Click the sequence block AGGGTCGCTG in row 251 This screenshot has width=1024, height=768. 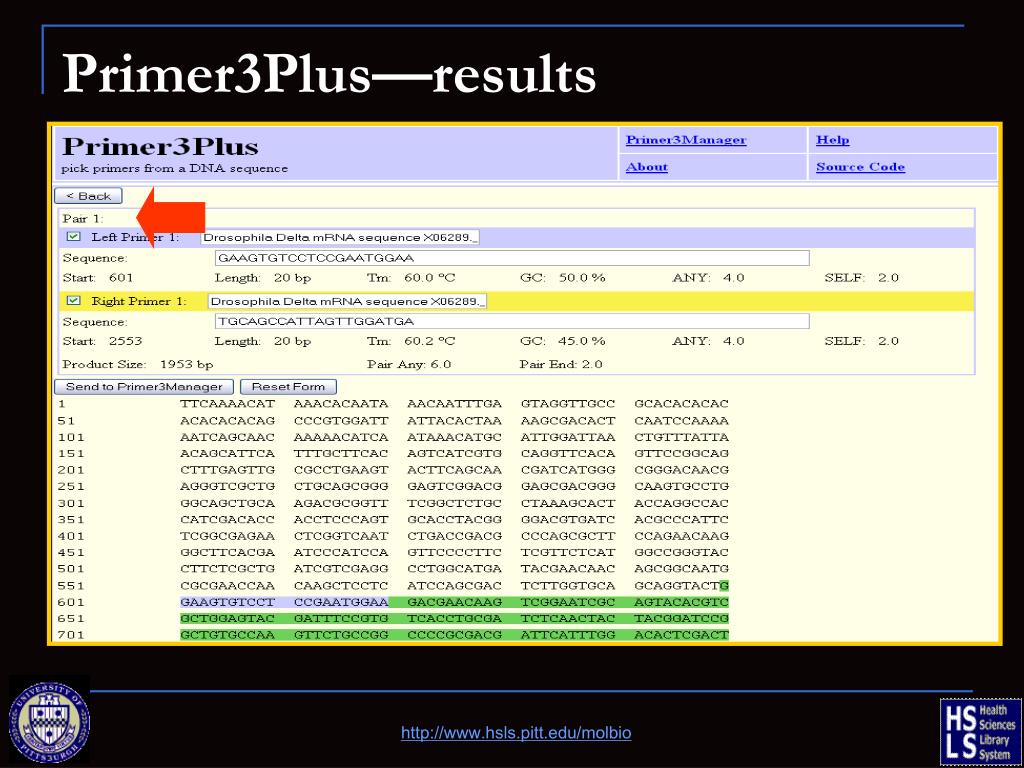coord(227,487)
